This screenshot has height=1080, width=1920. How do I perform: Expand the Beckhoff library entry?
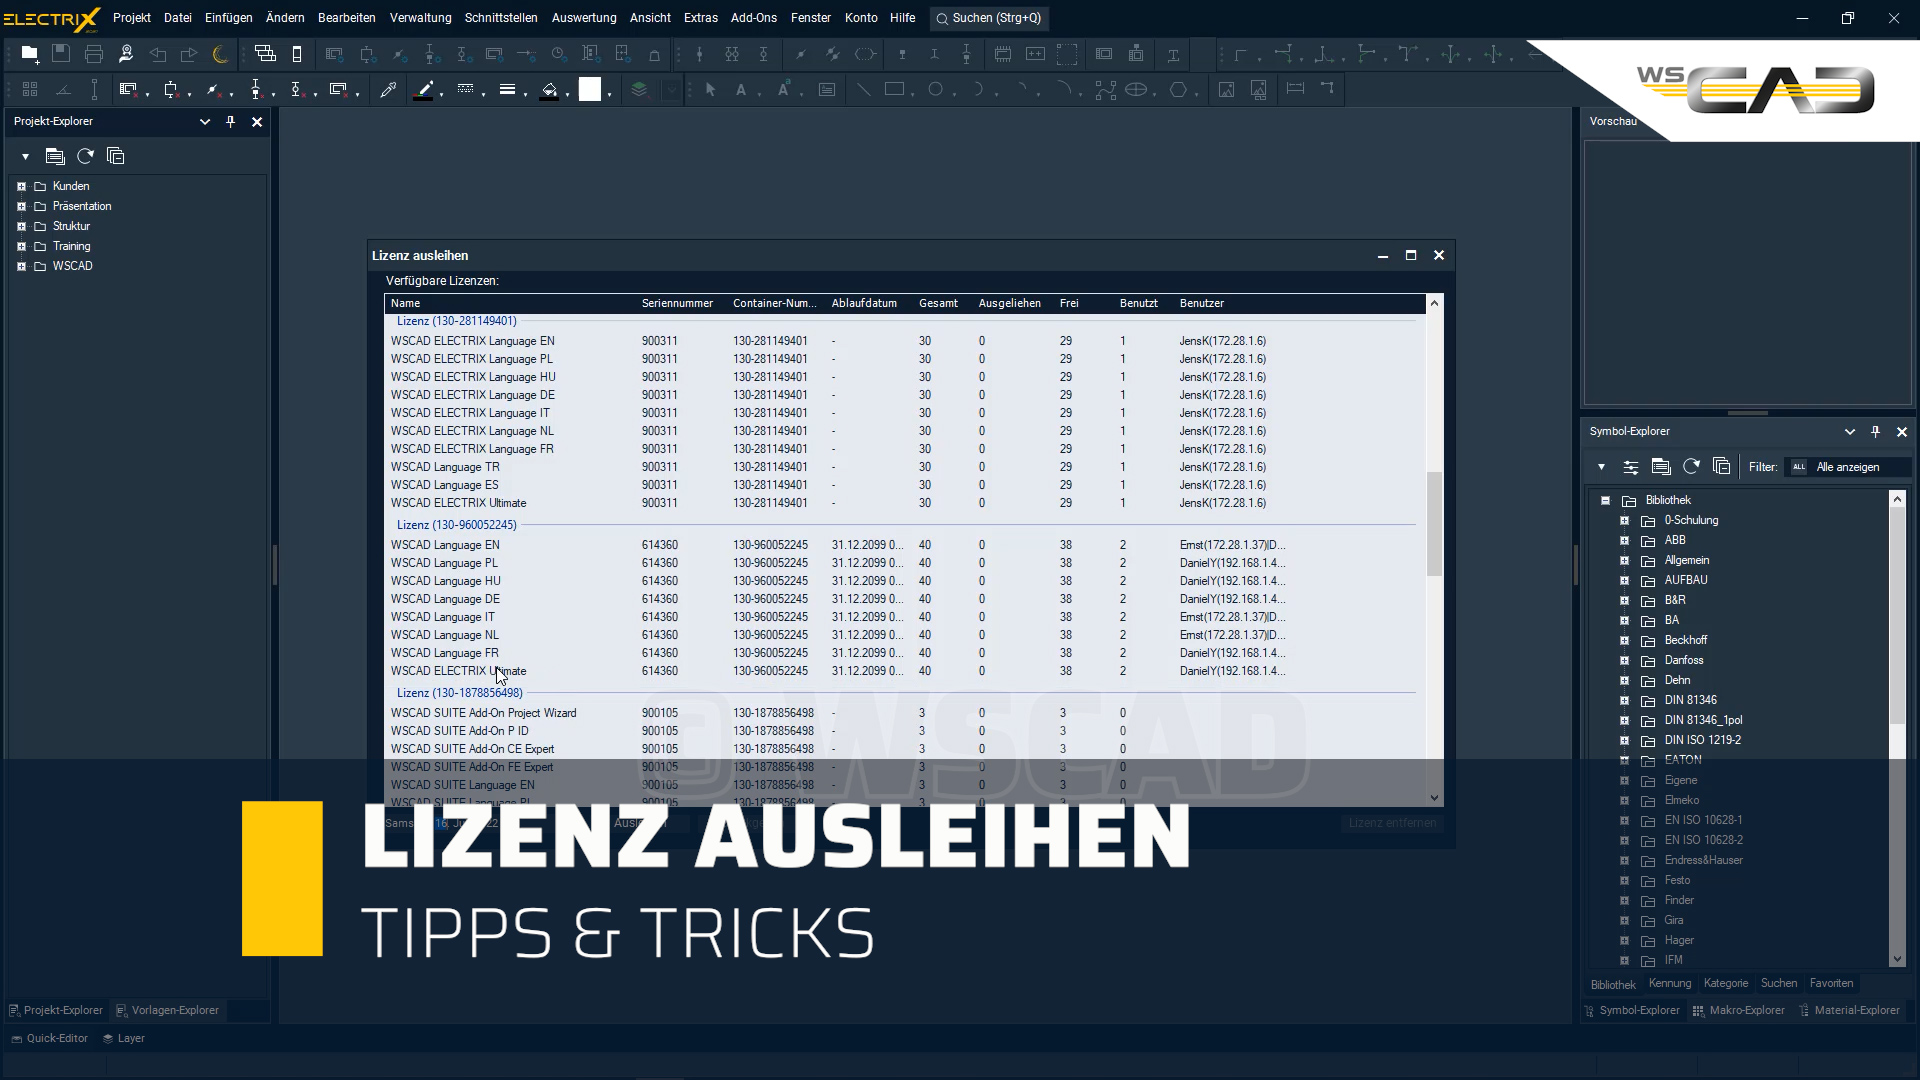click(x=1625, y=640)
